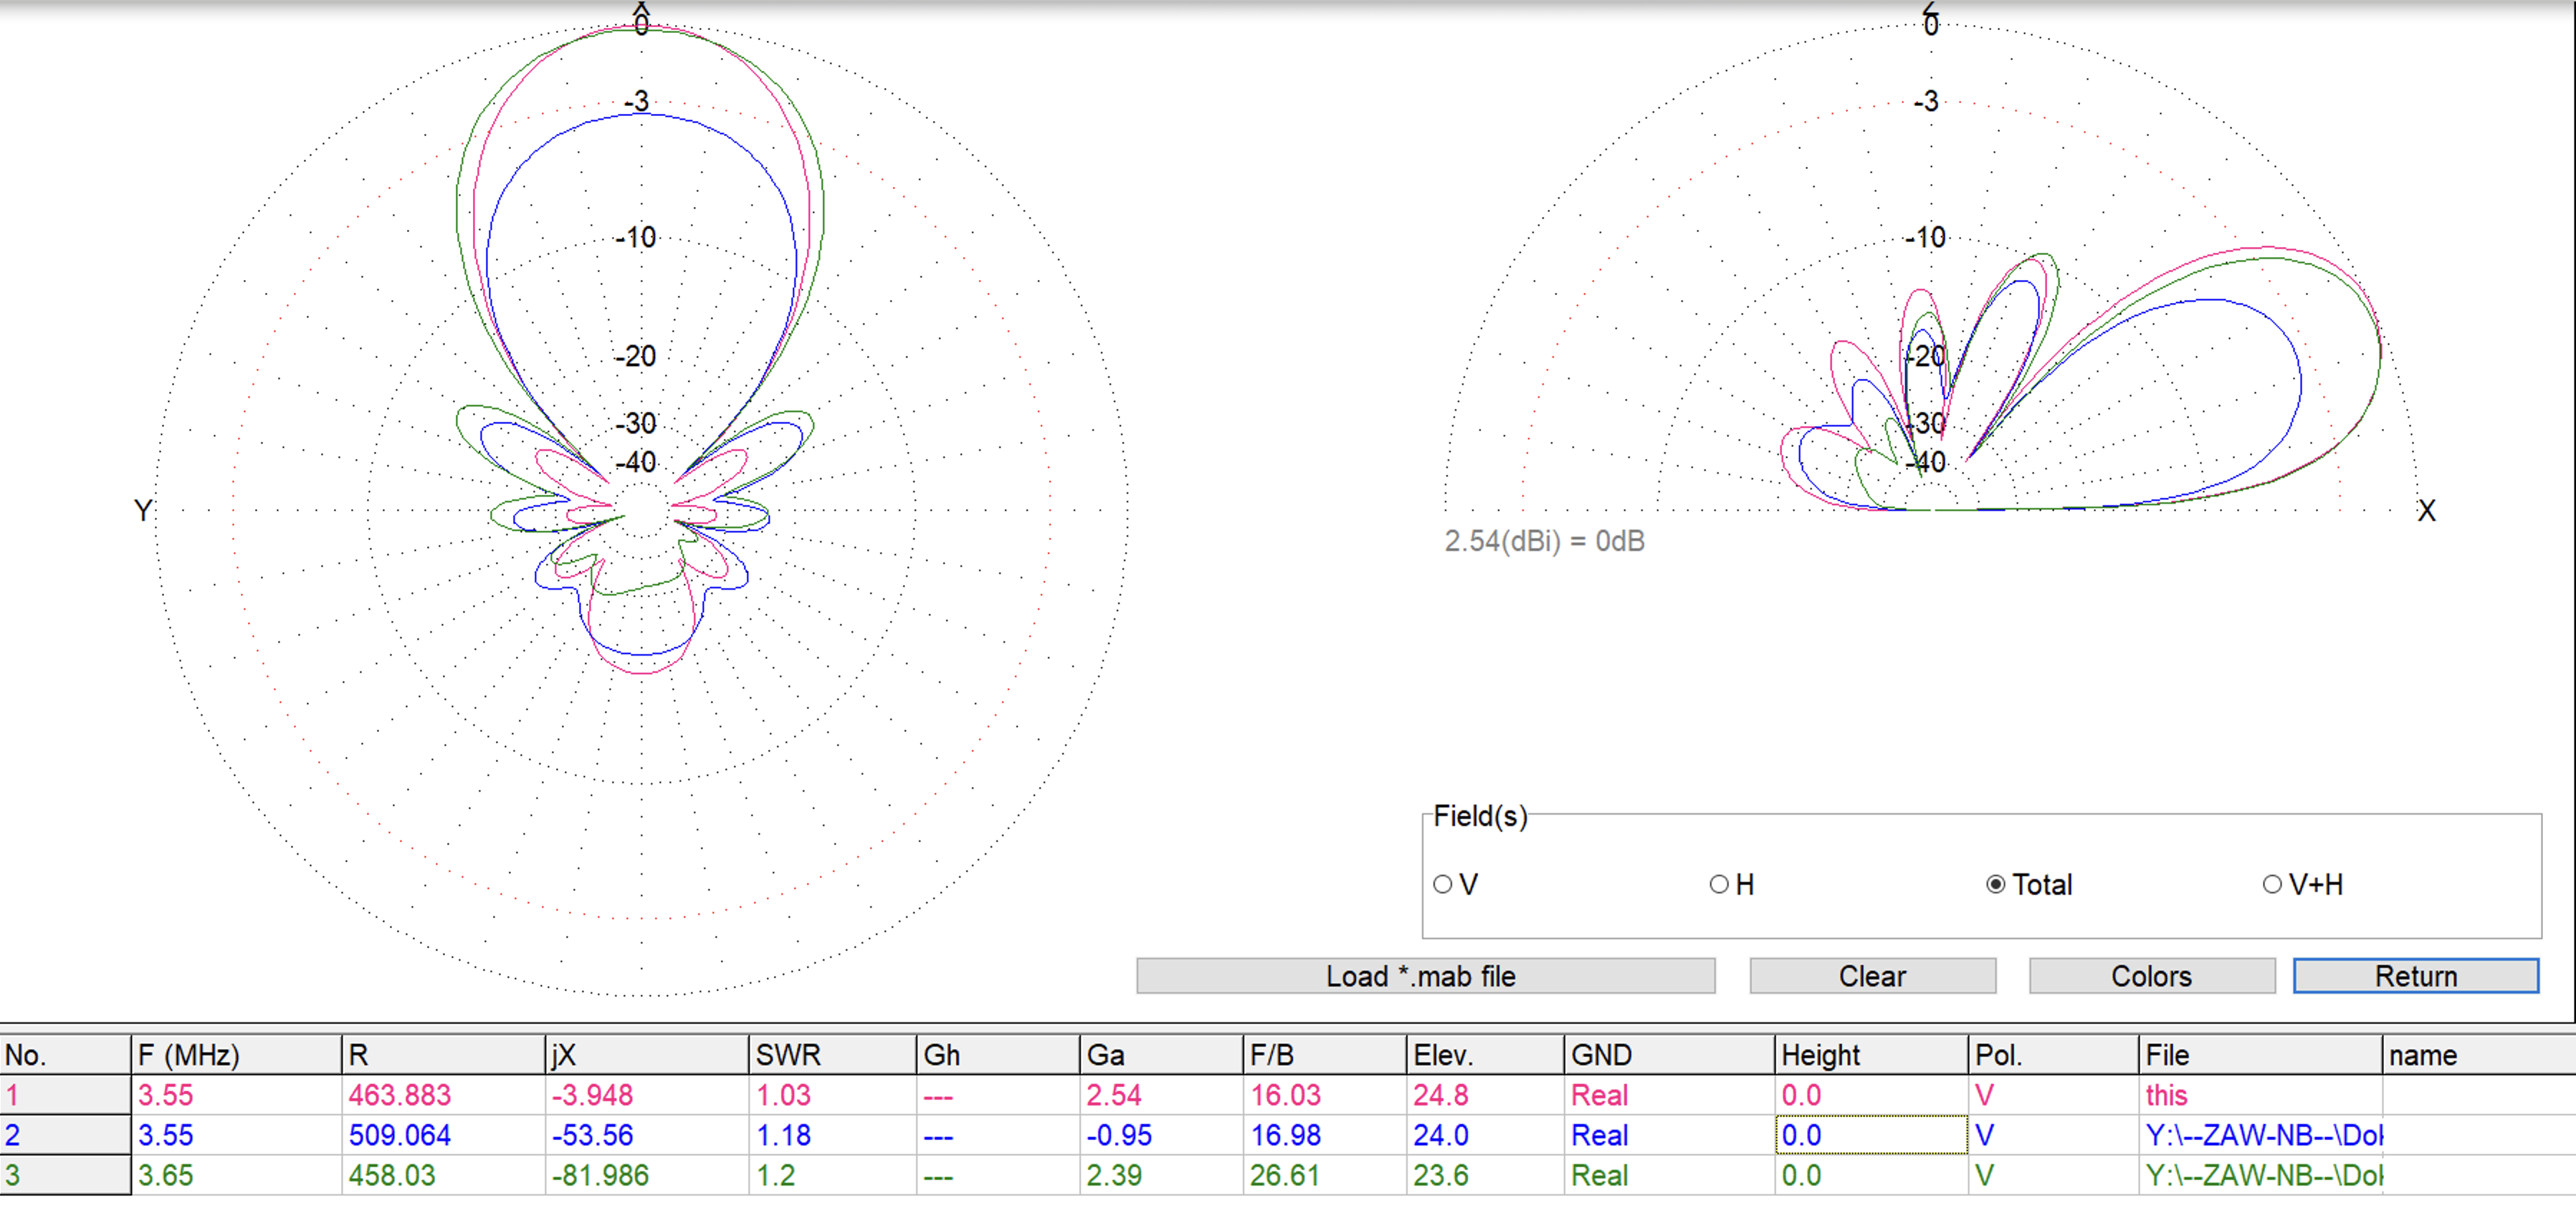Select the H field radio button
Screen dimensions: 2576x1218
[1719, 884]
